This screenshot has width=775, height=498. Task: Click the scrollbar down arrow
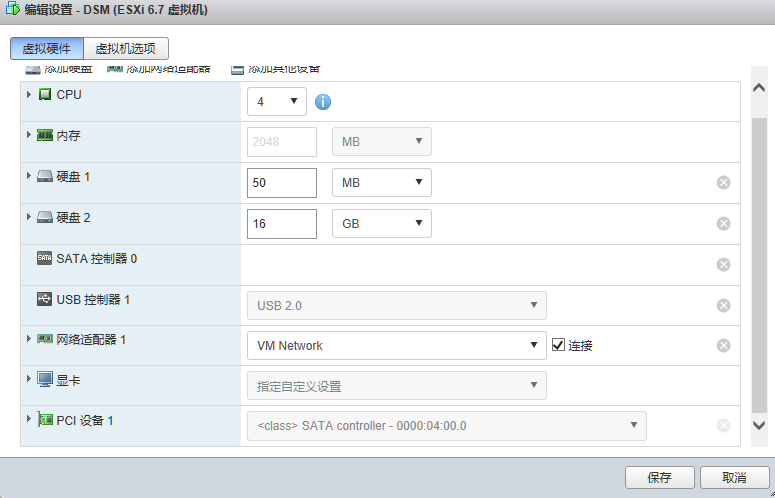click(759, 425)
